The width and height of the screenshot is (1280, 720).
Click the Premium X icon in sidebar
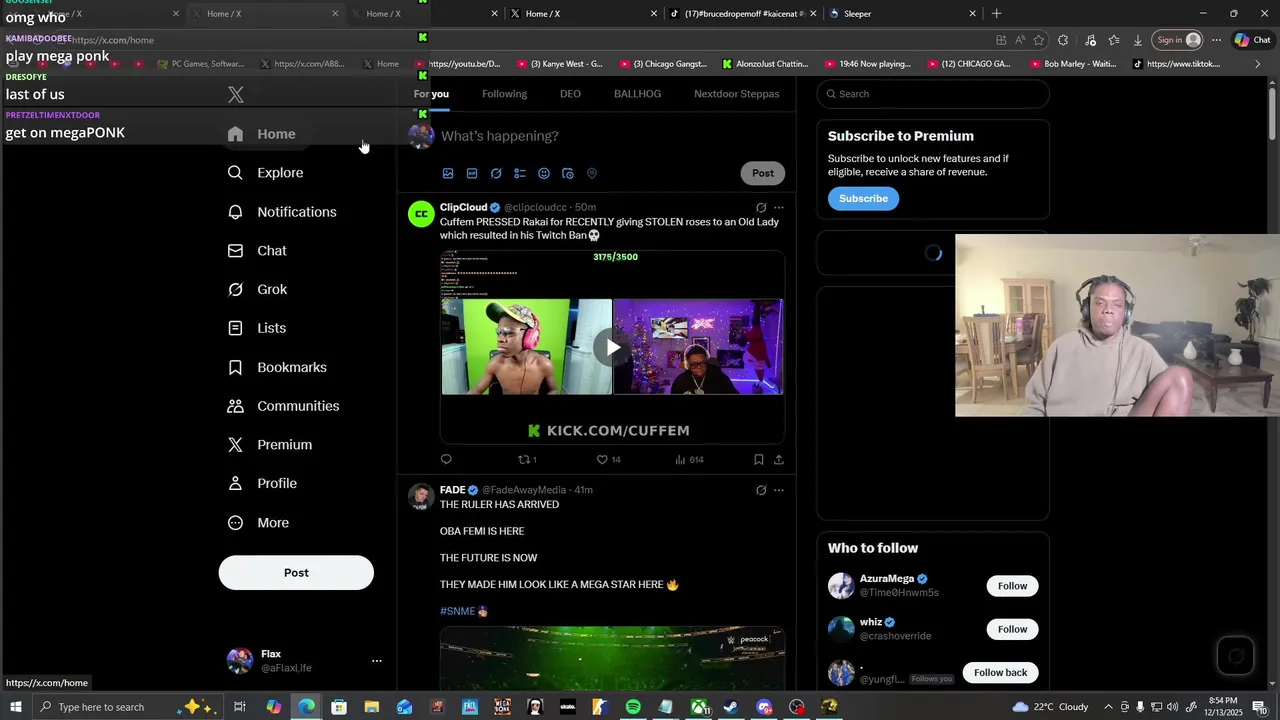tap(235, 445)
